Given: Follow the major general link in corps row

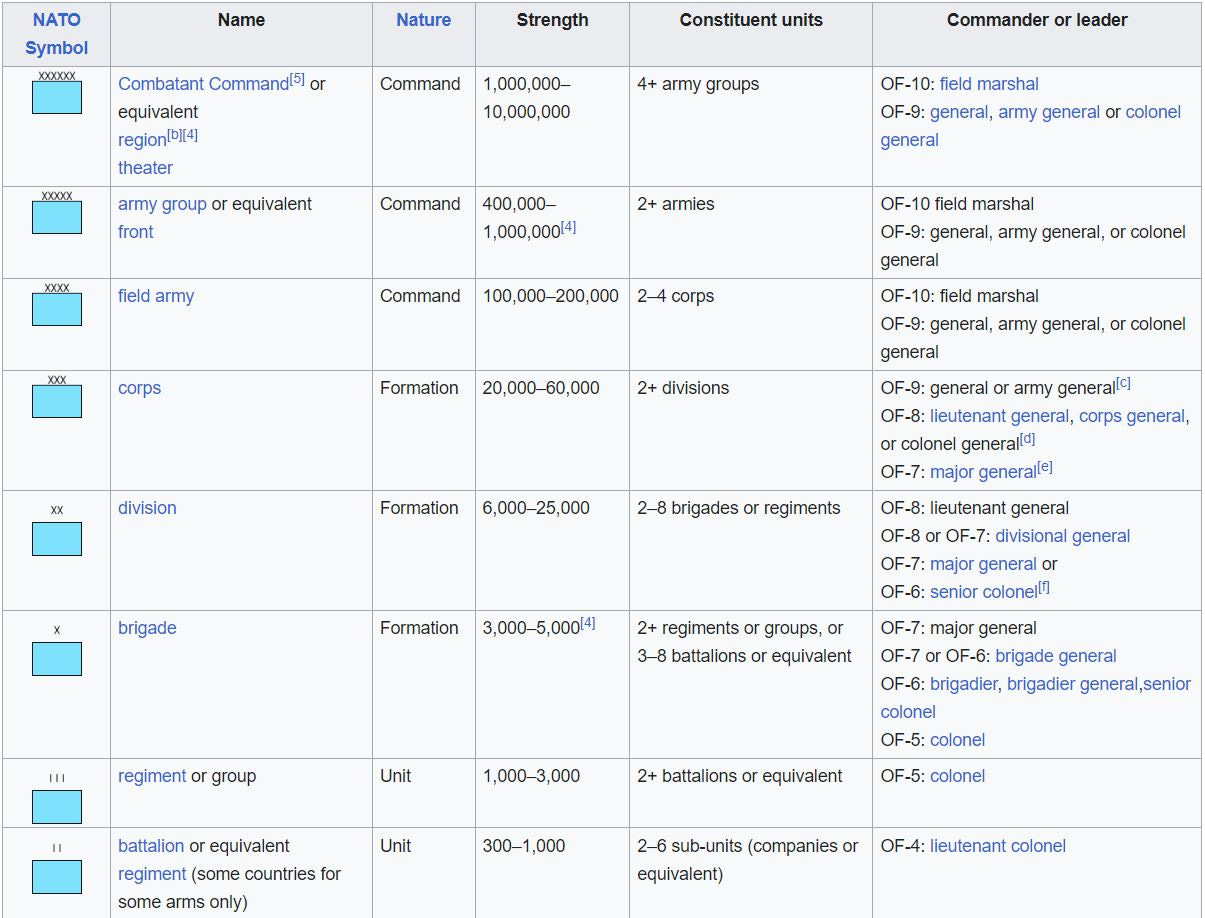Looking at the screenshot, I should pyautogui.click(x=983, y=472).
